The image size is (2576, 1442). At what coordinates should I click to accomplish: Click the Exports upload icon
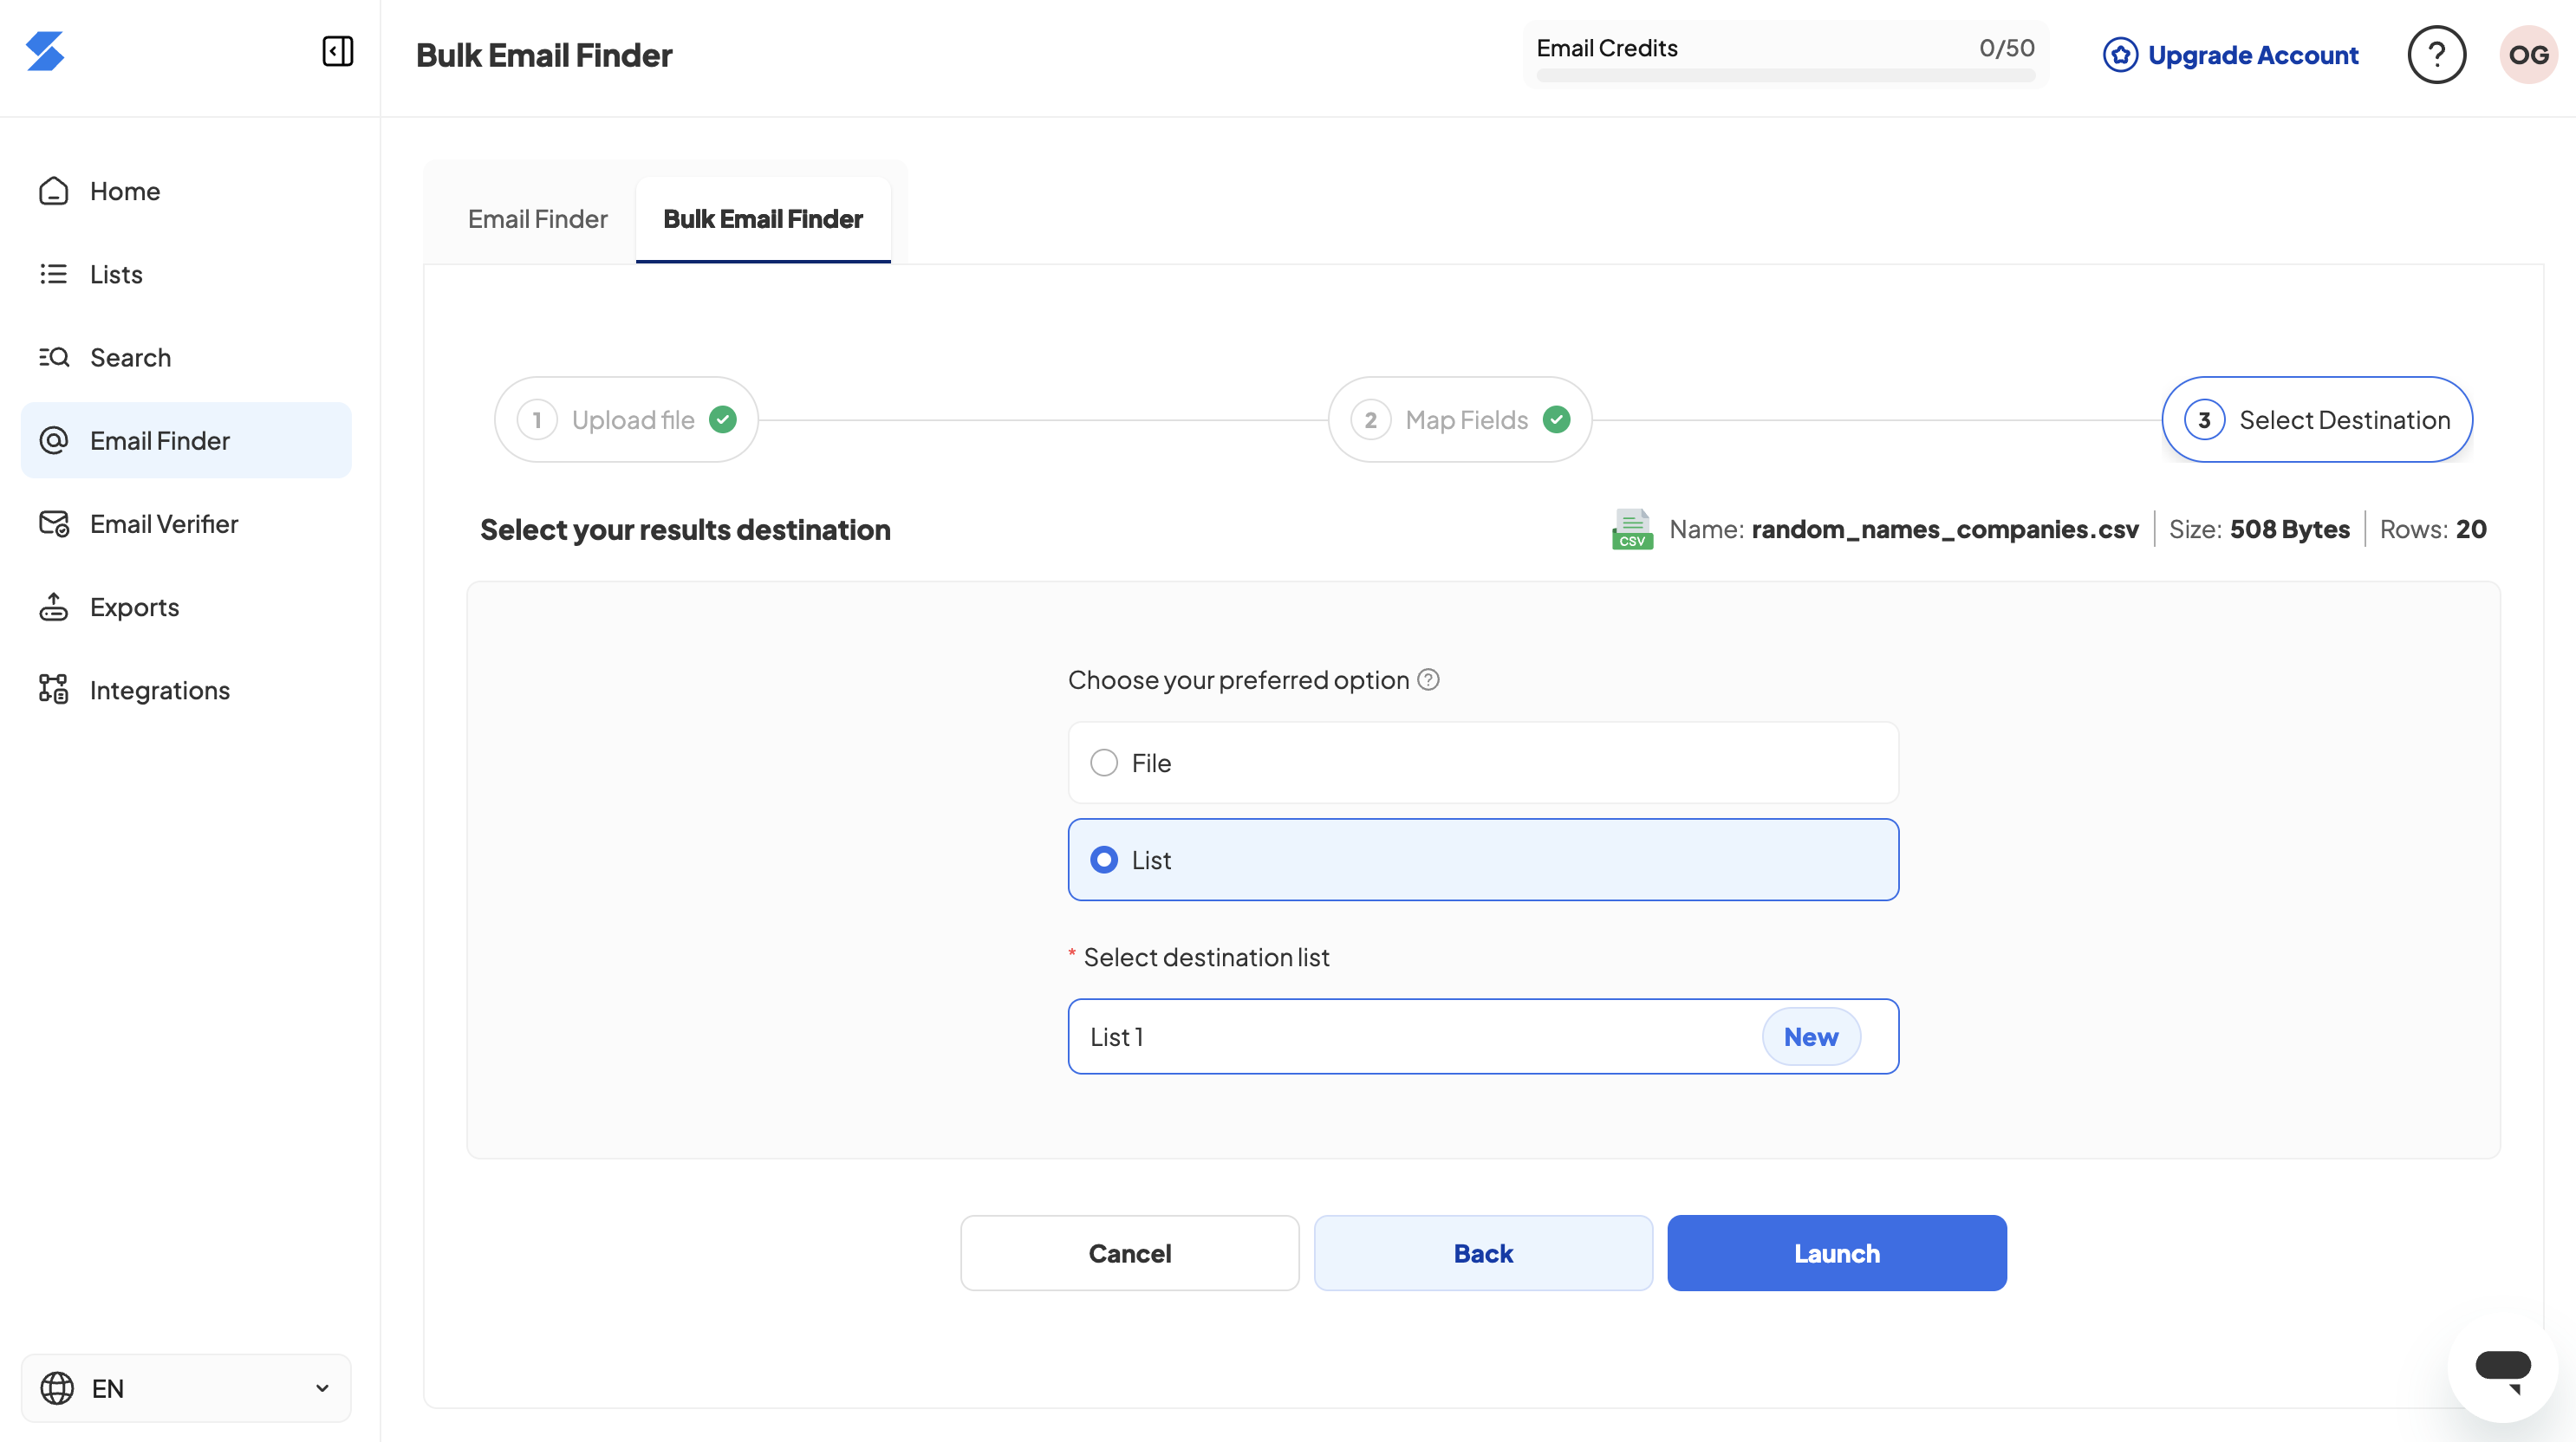click(53, 606)
